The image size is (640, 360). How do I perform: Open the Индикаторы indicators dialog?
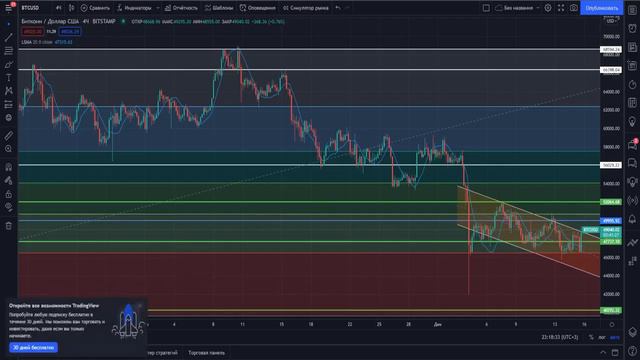(x=134, y=8)
